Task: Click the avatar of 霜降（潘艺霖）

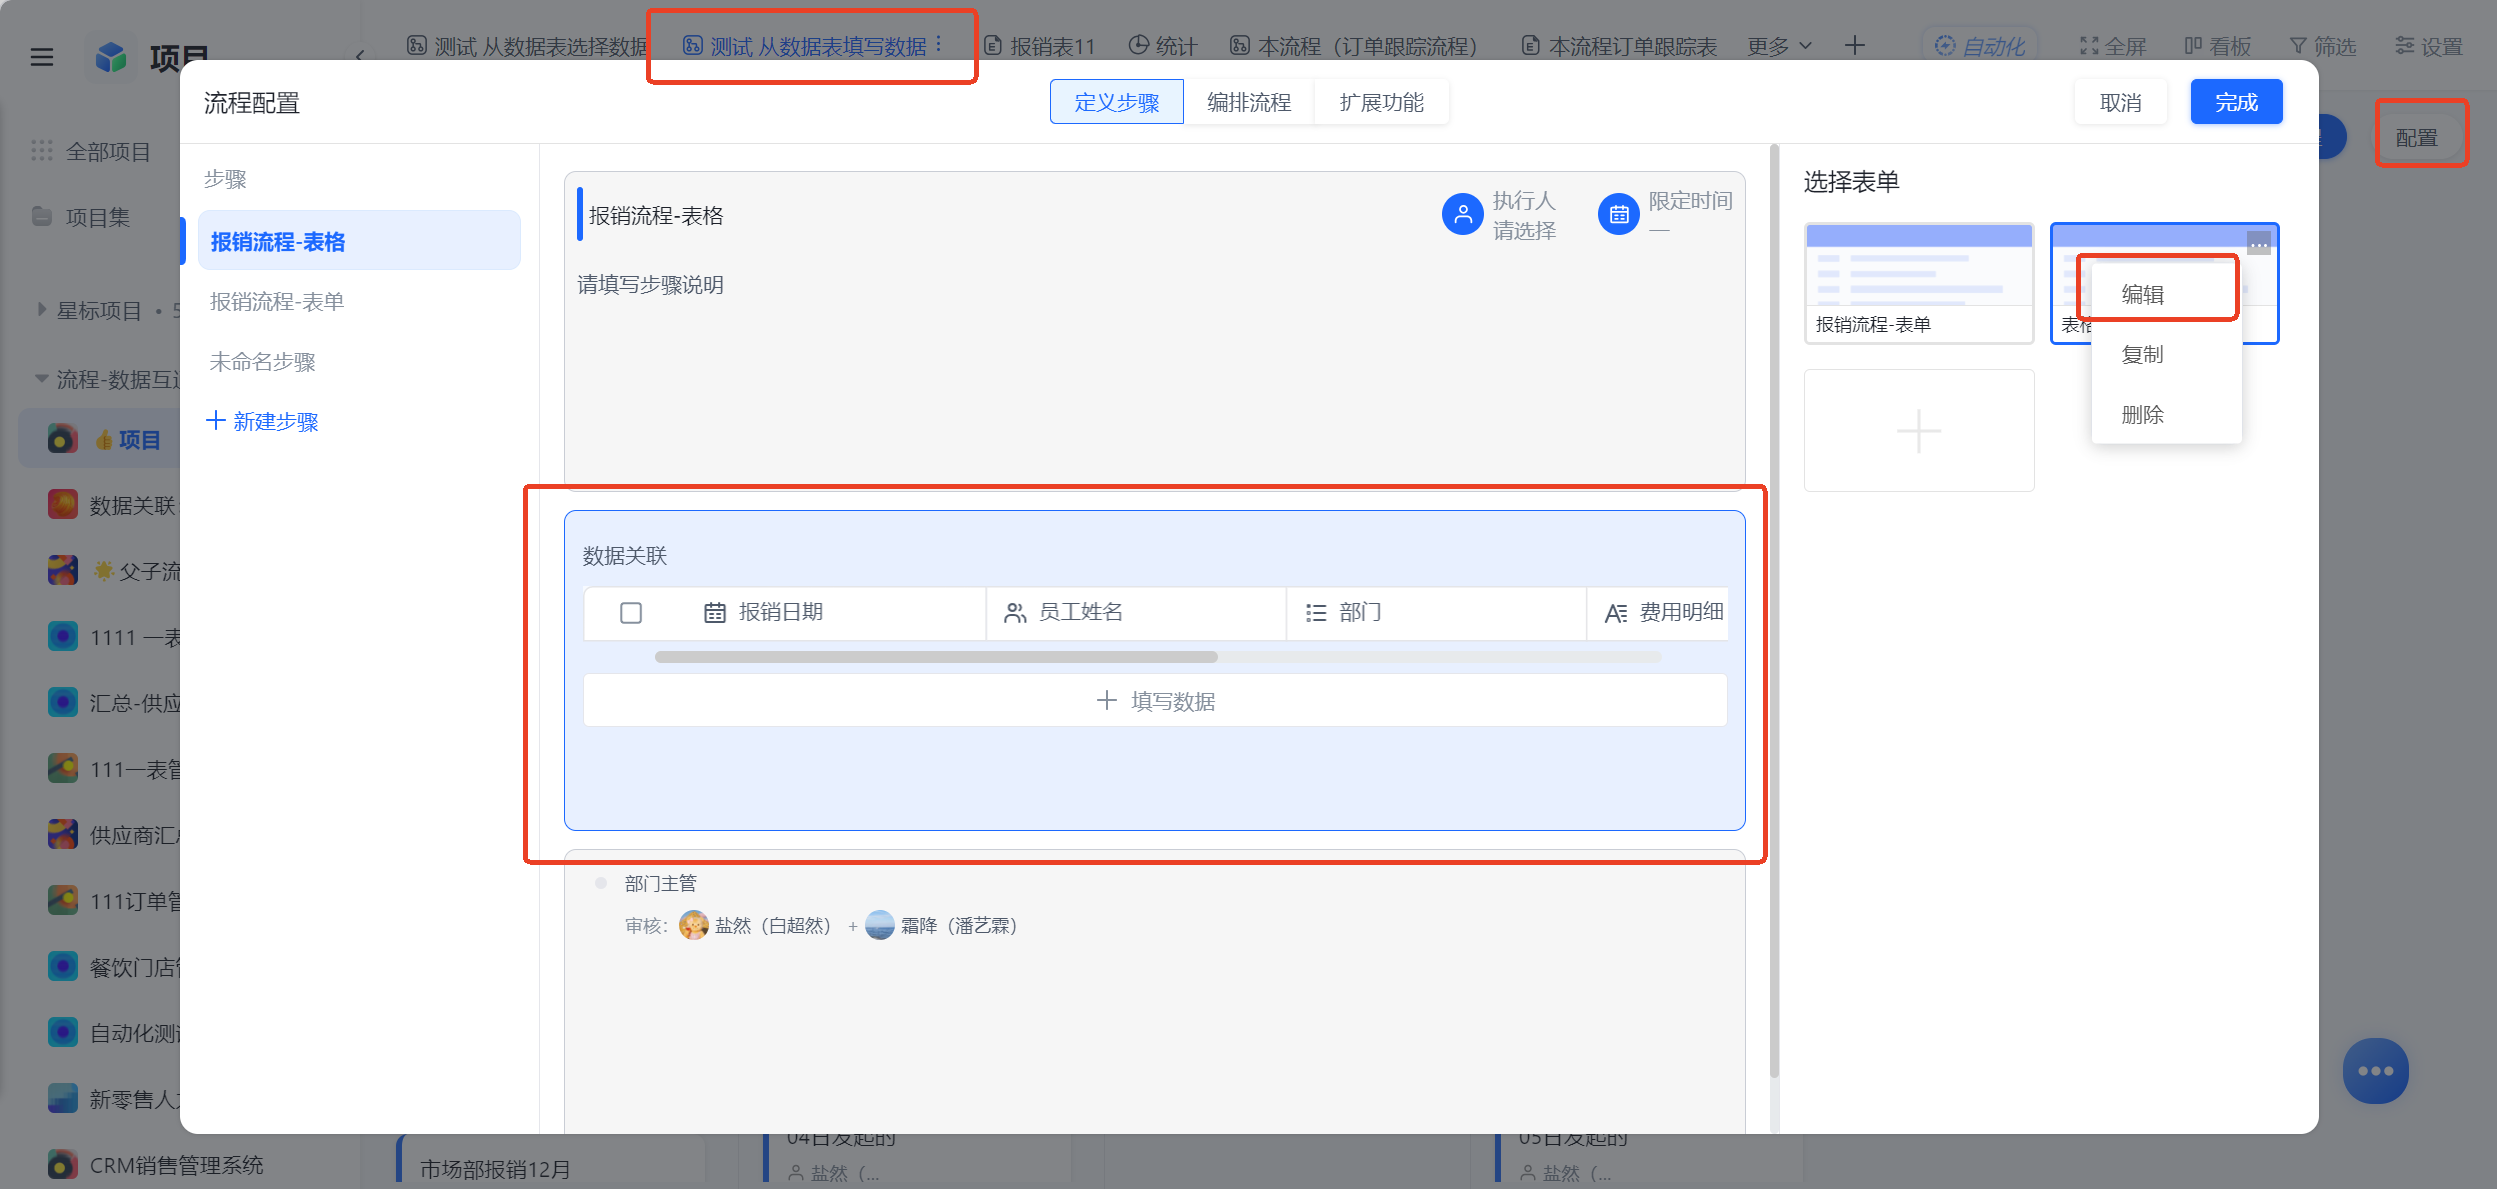Action: (880, 925)
